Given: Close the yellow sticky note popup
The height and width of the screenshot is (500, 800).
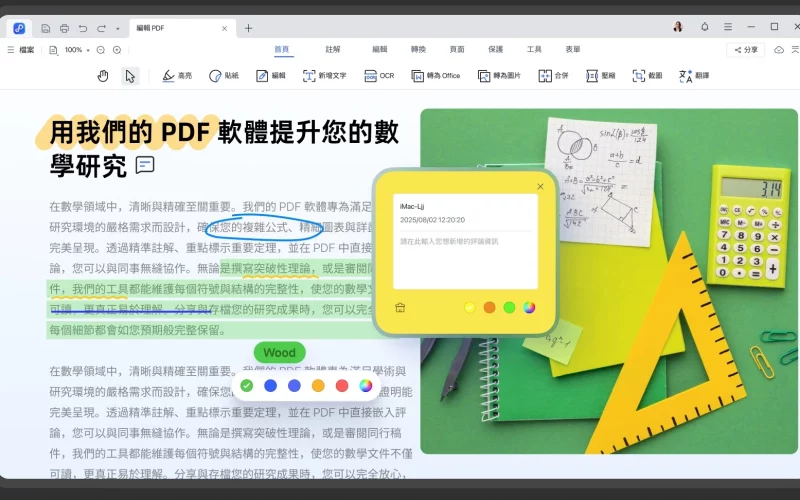Looking at the screenshot, I should click(540, 186).
